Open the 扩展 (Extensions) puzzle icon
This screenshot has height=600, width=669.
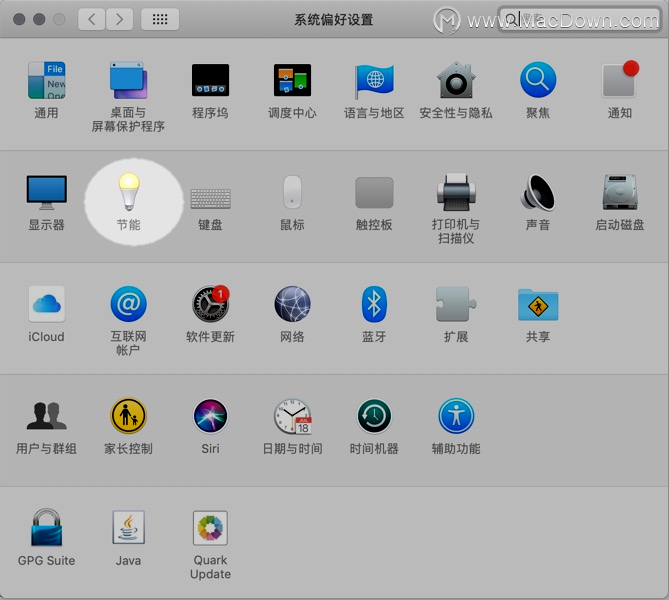[x=456, y=304]
